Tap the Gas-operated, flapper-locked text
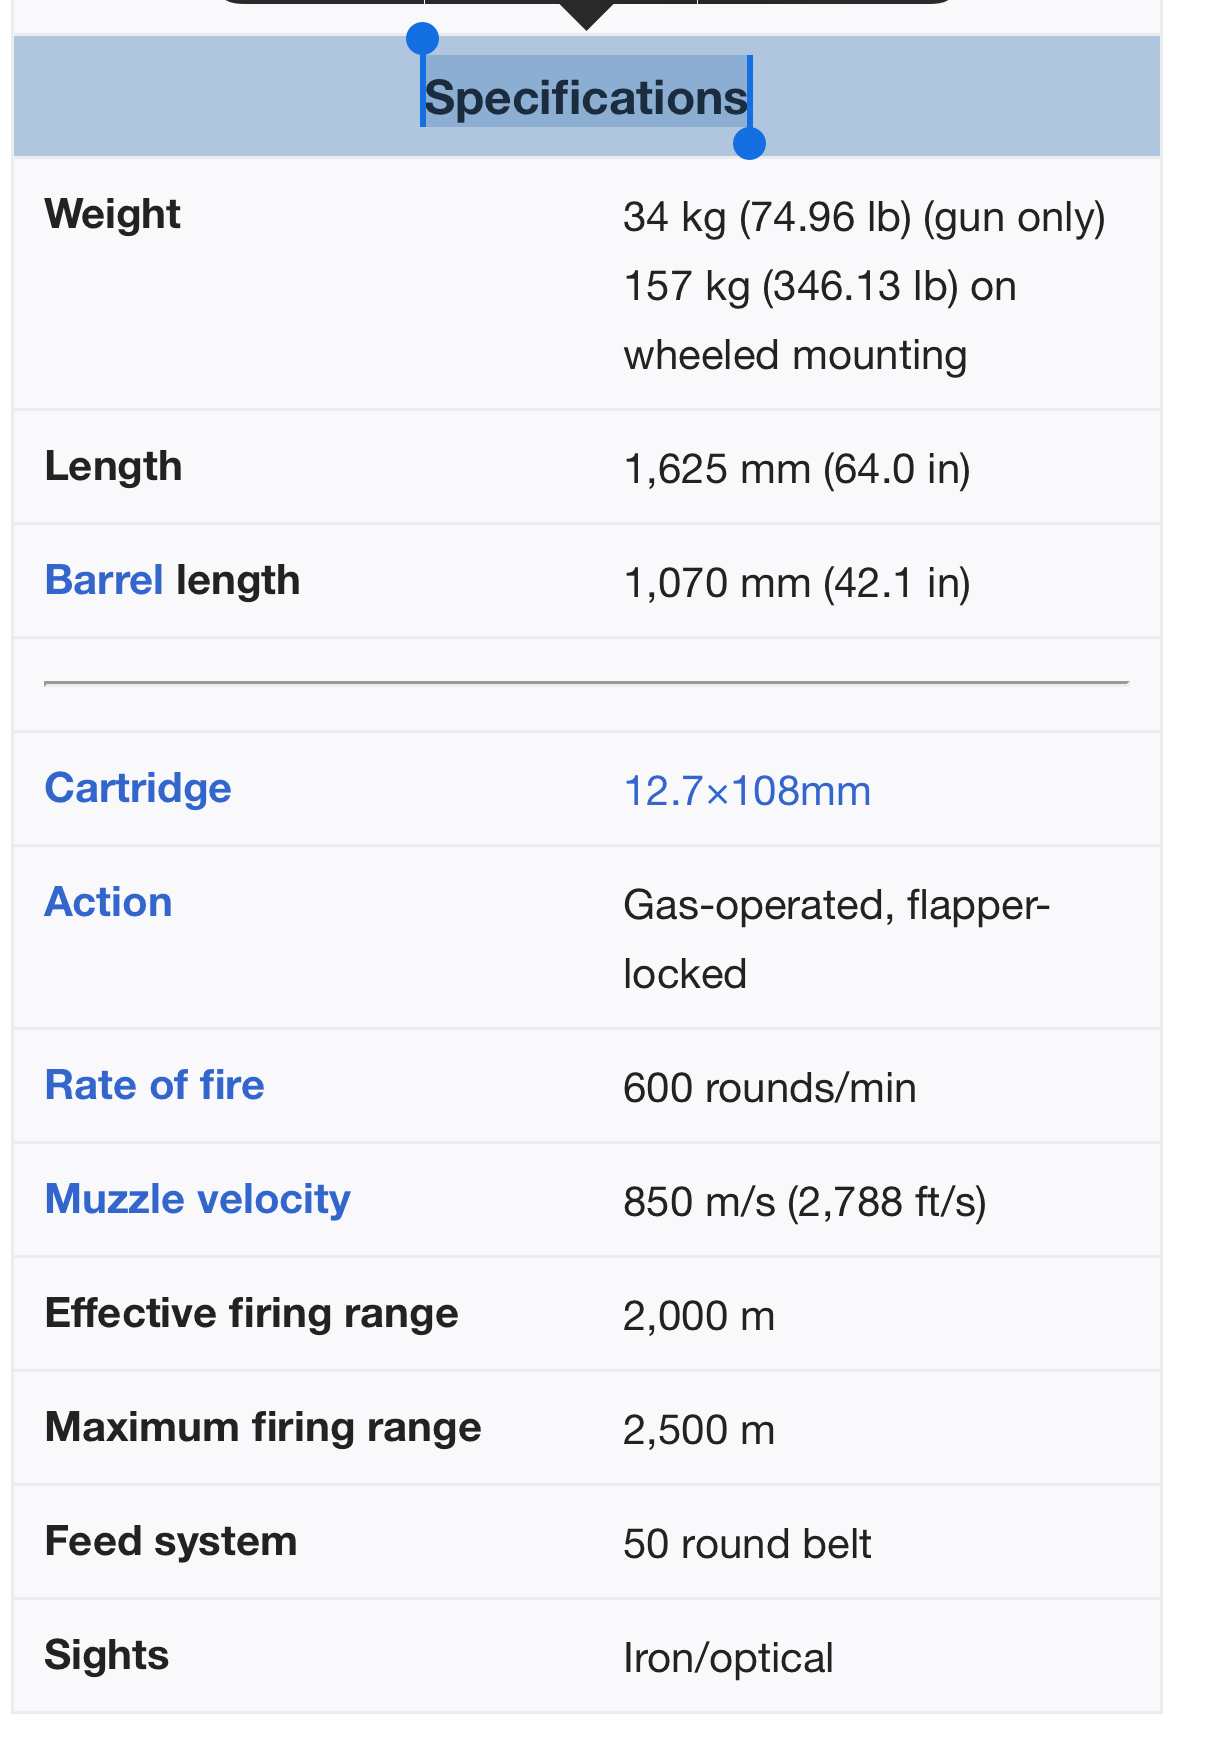The height and width of the screenshot is (1746, 1205). tap(836, 939)
